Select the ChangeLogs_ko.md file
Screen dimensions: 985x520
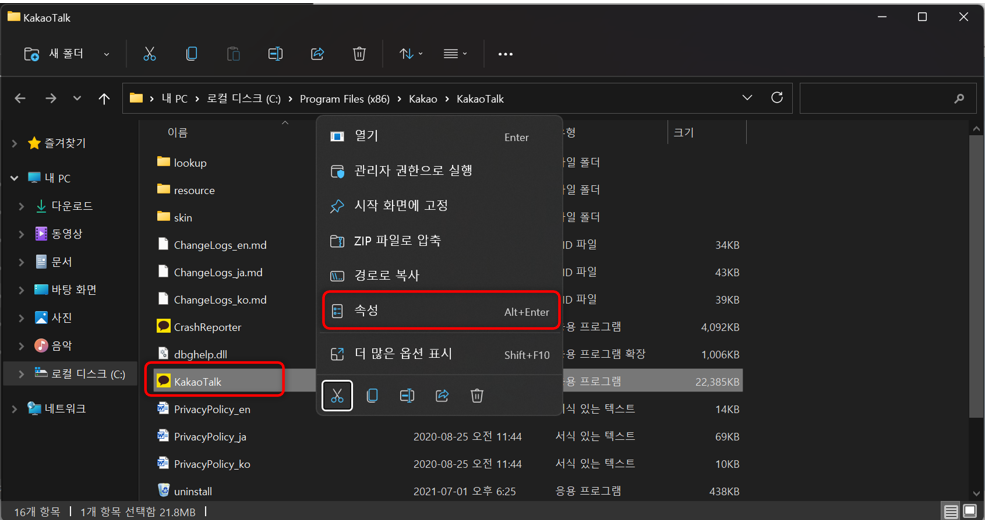(x=220, y=300)
